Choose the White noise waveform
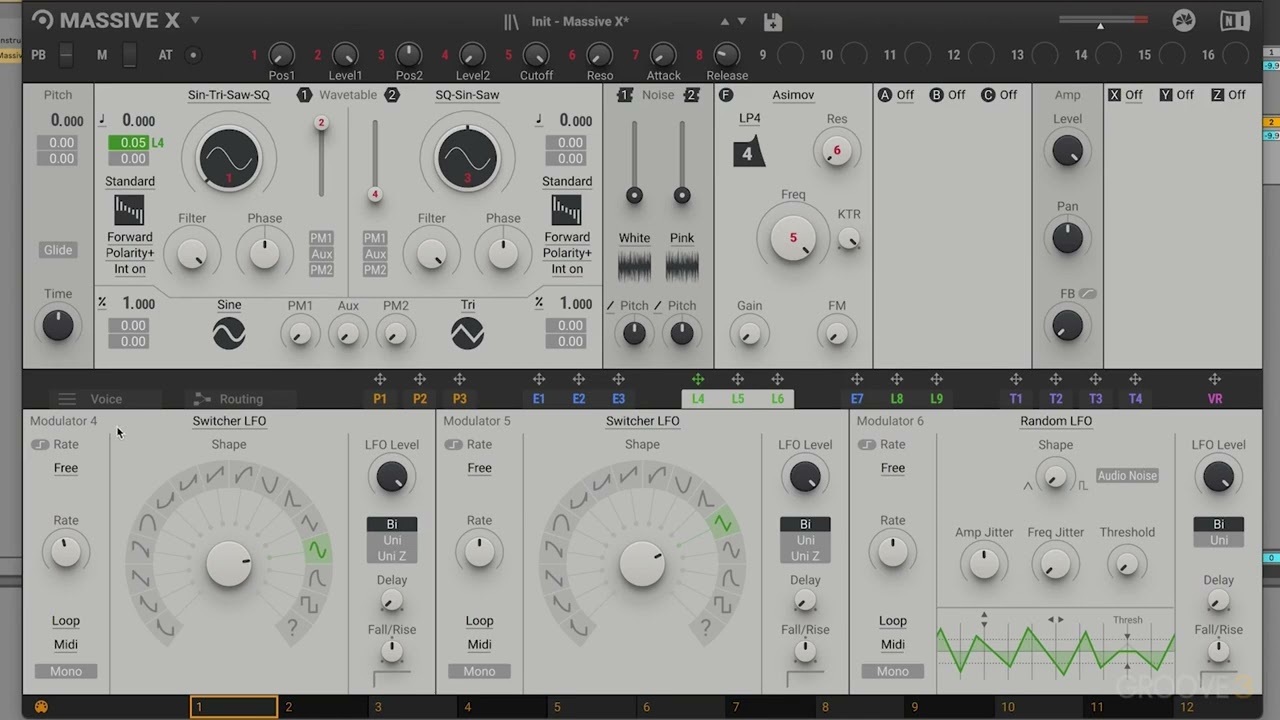Viewport: 1280px width, 720px height. point(634,265)
